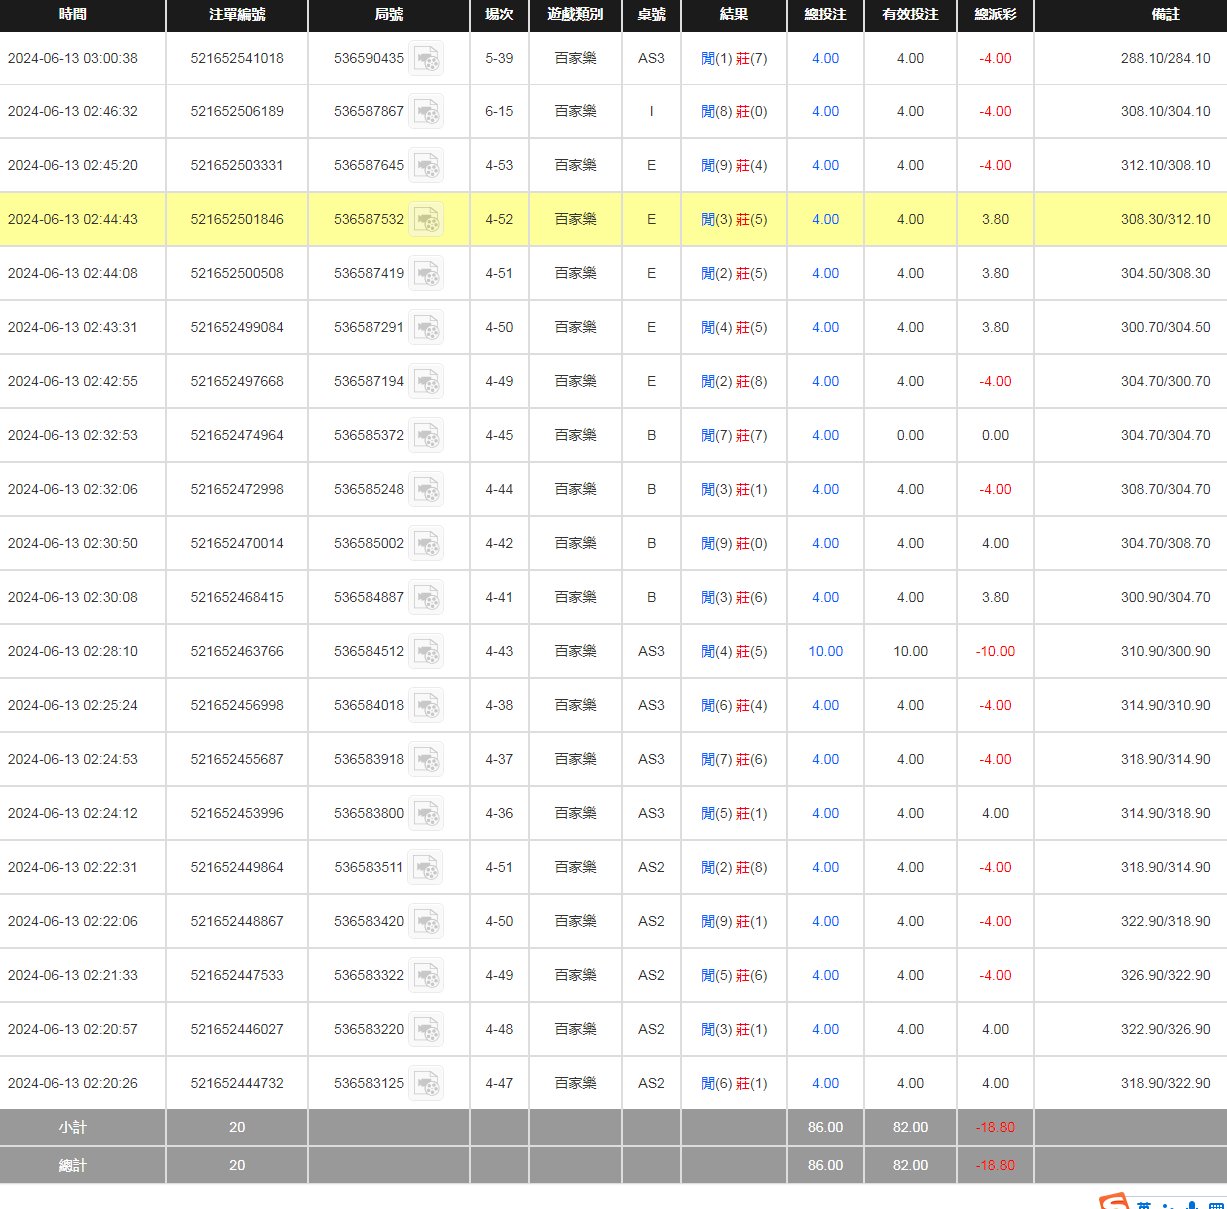The image size is (1227, 1209).
Task: Click the Sogou input method logo
Action: (1113, 1202)
